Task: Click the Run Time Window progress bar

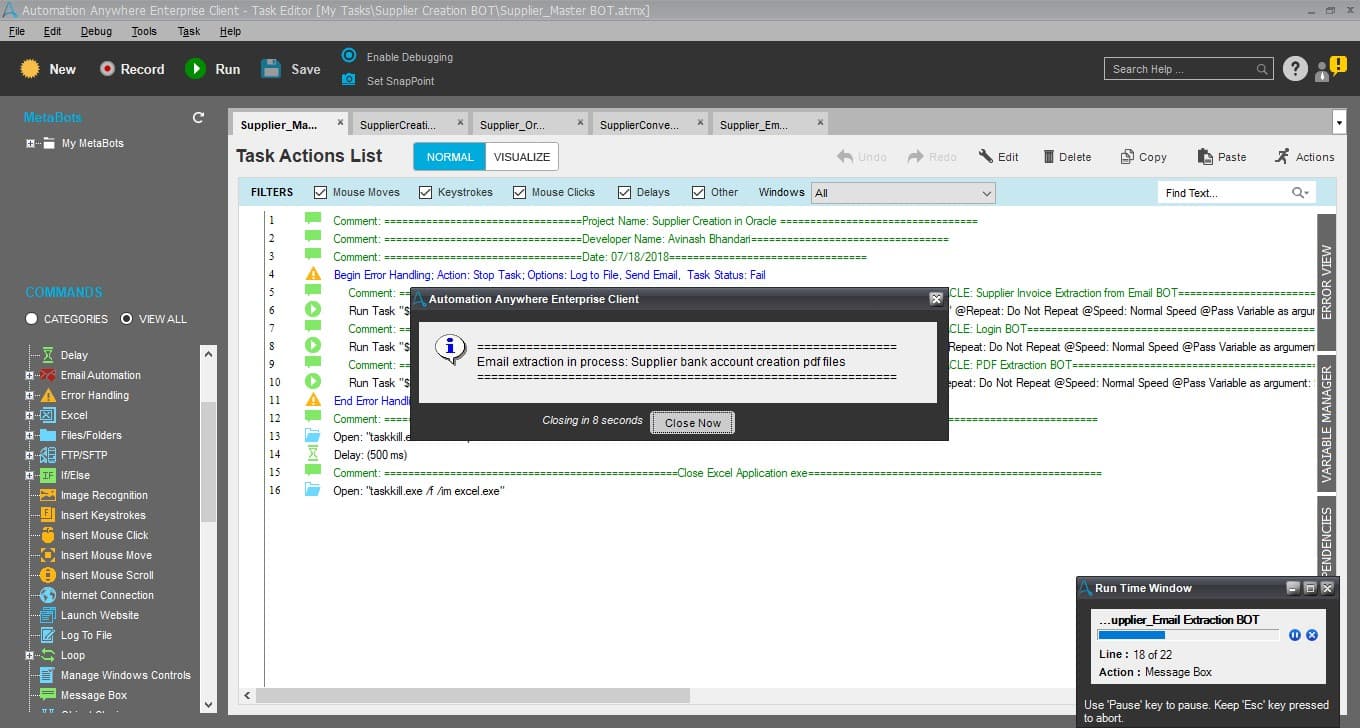Action: click(1188, 635)
